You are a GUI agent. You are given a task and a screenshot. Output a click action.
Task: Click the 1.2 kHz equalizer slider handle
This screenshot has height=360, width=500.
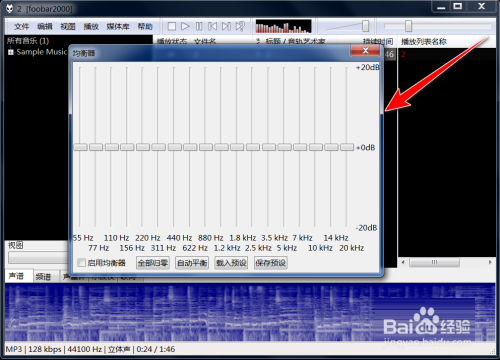tap(222, 147)
